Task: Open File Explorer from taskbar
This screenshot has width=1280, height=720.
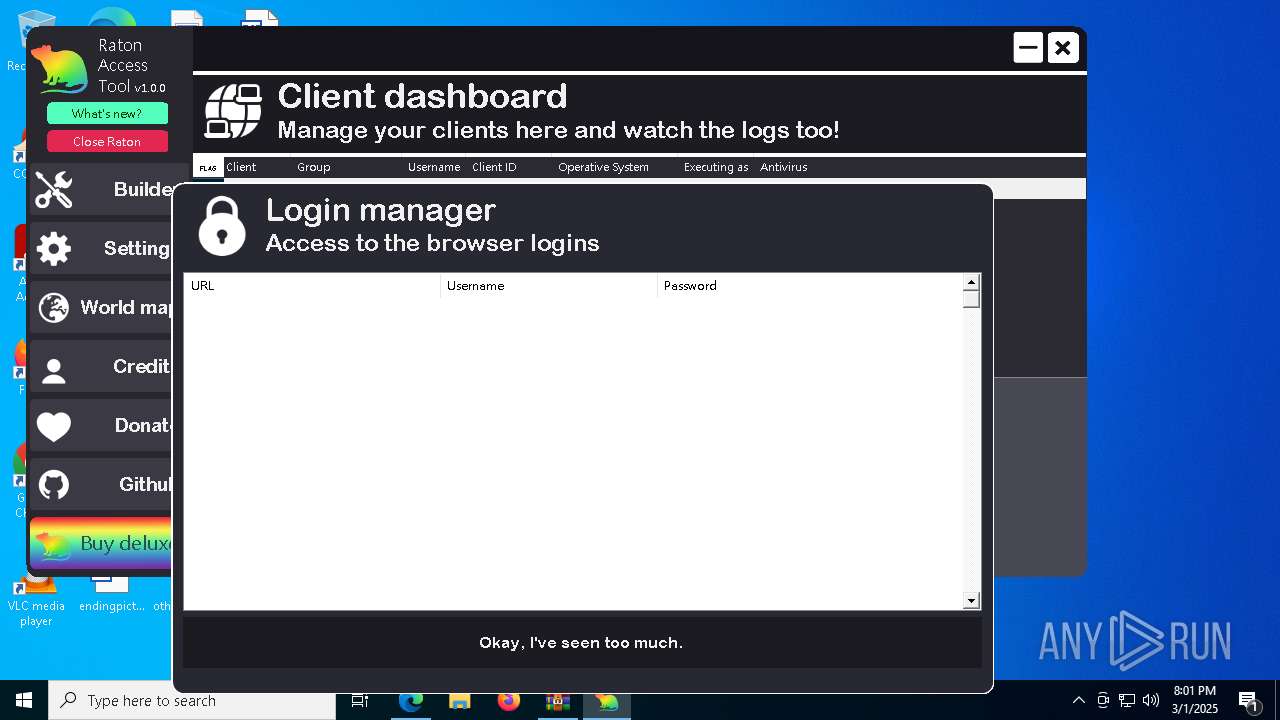Action: point(460,700)
